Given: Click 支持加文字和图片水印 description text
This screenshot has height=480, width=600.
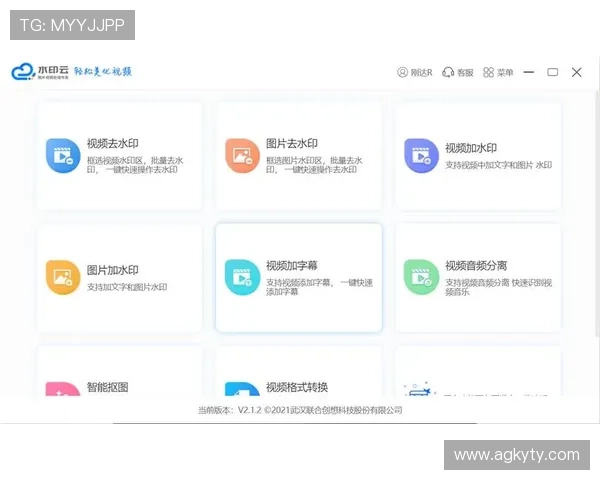Looking at the screenshot, I should [x=127, y=287].
